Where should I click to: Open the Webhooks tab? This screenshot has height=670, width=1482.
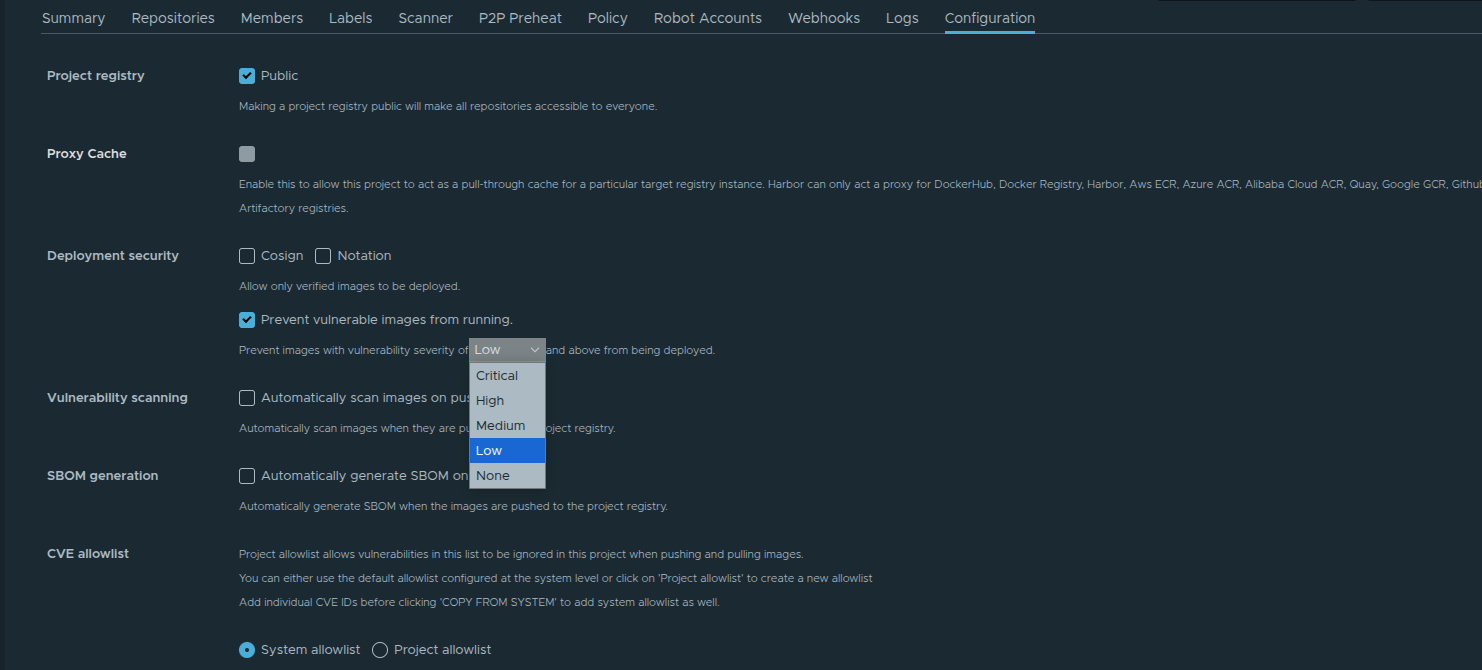click(823, 17)
